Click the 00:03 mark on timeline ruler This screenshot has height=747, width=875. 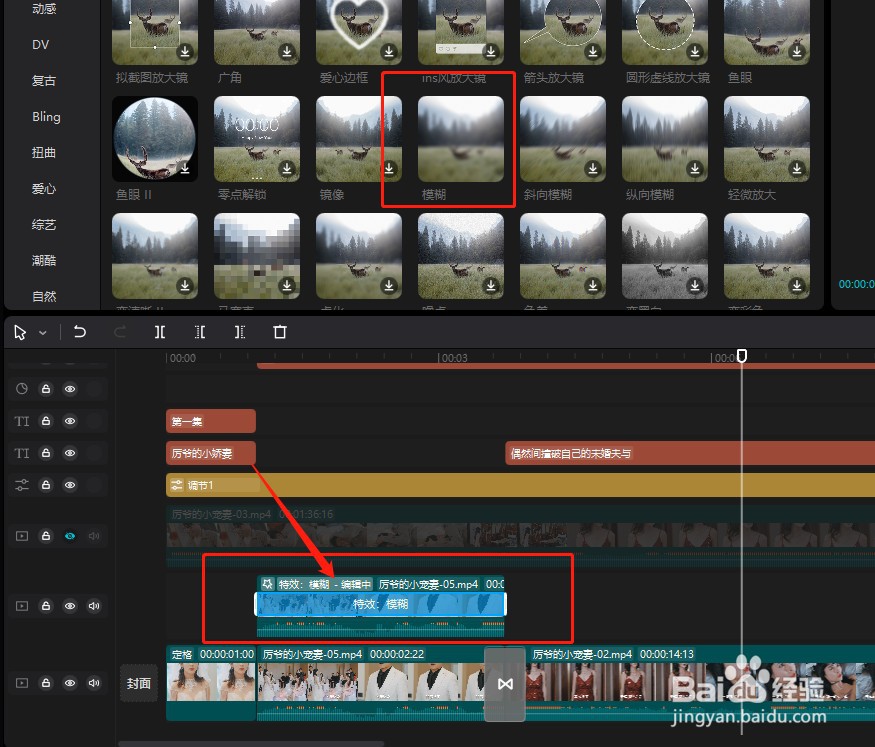(454, 358)
